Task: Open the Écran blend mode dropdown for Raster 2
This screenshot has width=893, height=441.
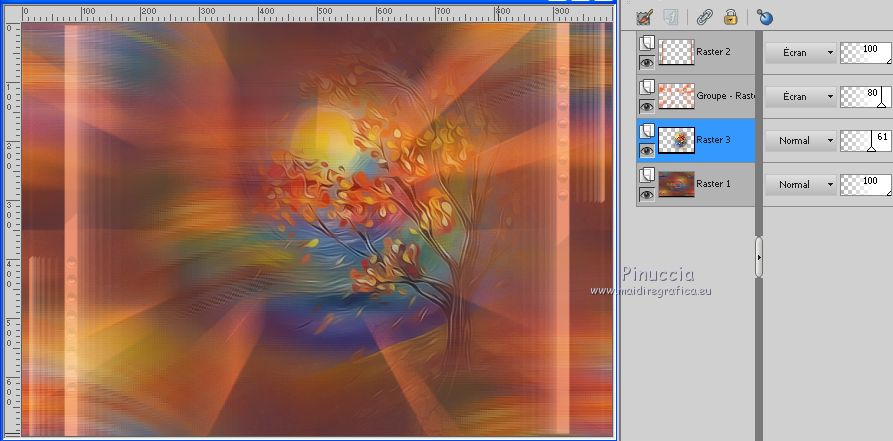Action: click(800, 52)
